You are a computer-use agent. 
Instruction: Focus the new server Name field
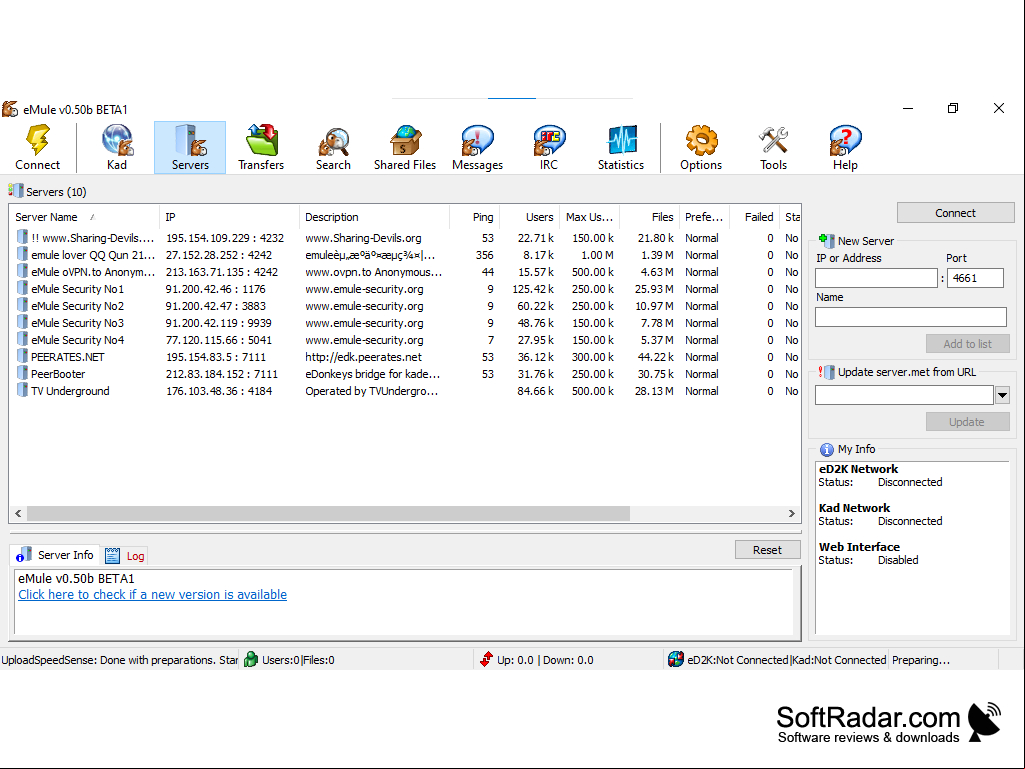point(911,317)
